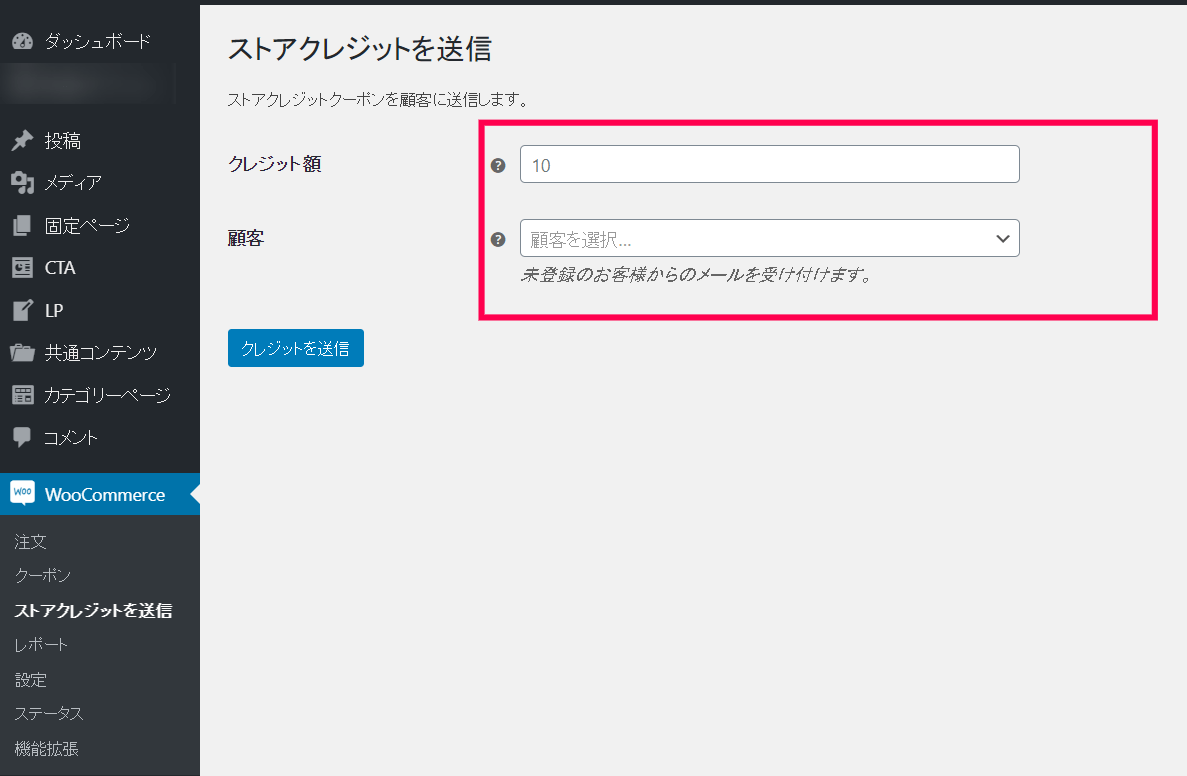Focus the クレジット額 amount input field
Viewport: 1187px width, 776px height.
point(769,165)
